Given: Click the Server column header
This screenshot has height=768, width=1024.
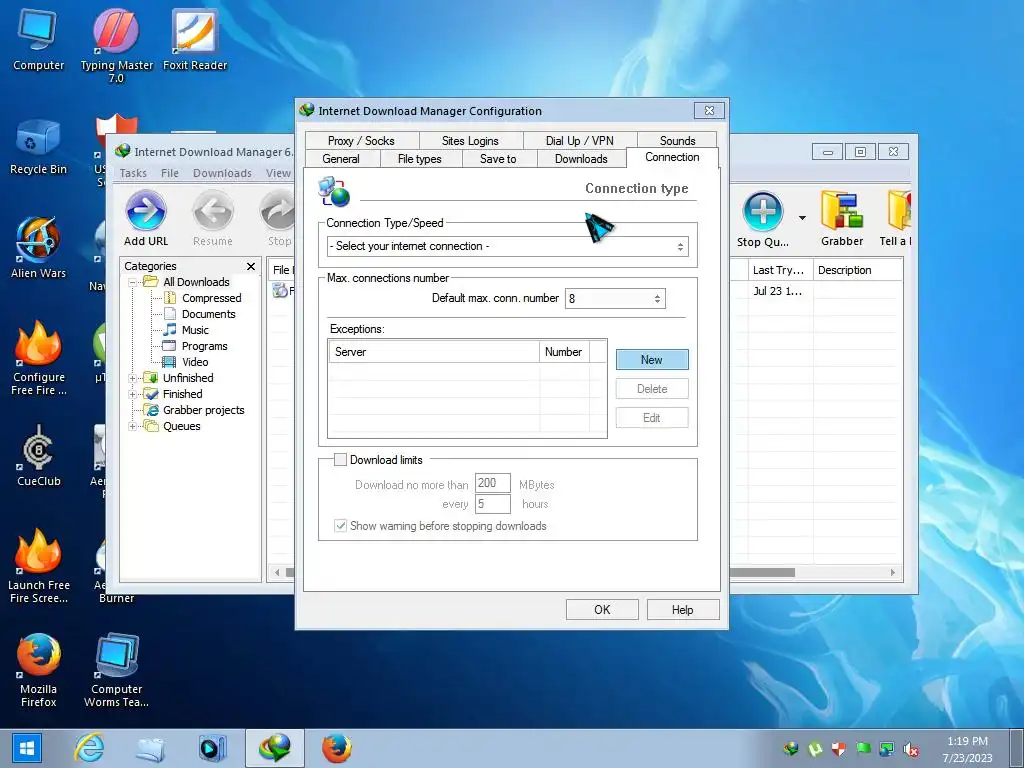Looking at the screenshot, I should click(x=434, y=351).
